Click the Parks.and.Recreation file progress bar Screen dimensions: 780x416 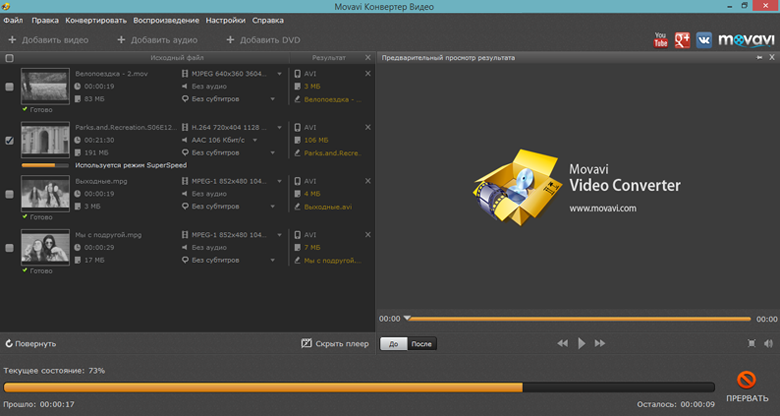pyautogui.click(x=45, y=165)
